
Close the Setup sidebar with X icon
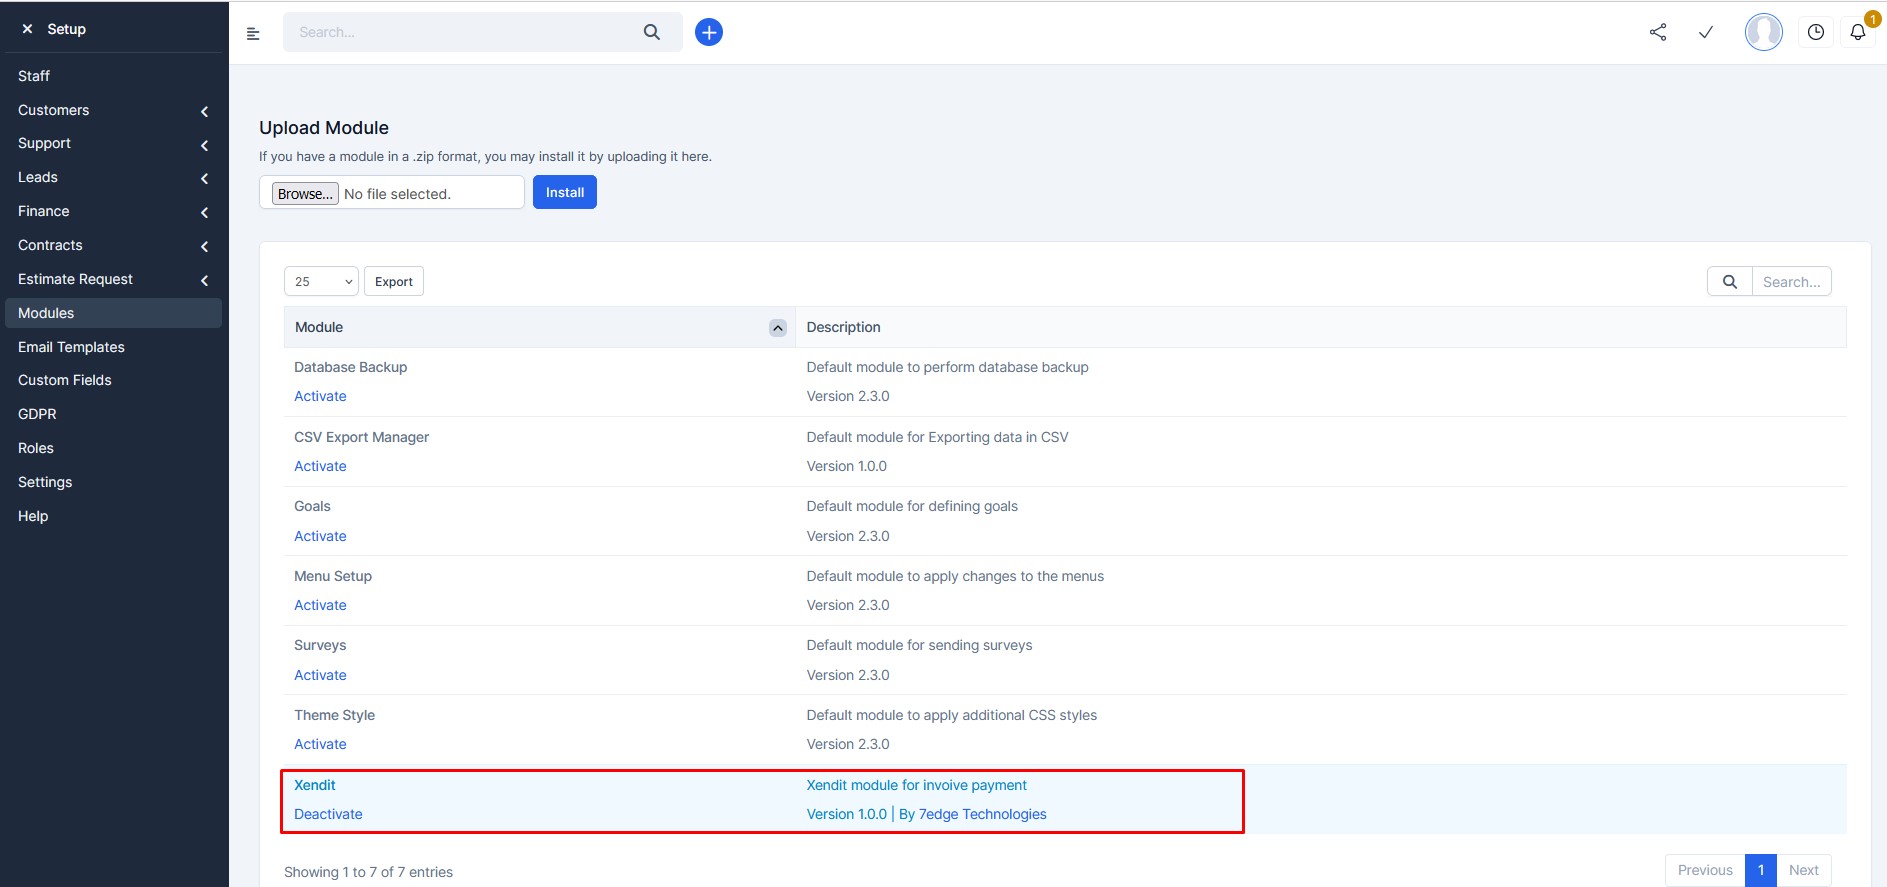[27, 29]
